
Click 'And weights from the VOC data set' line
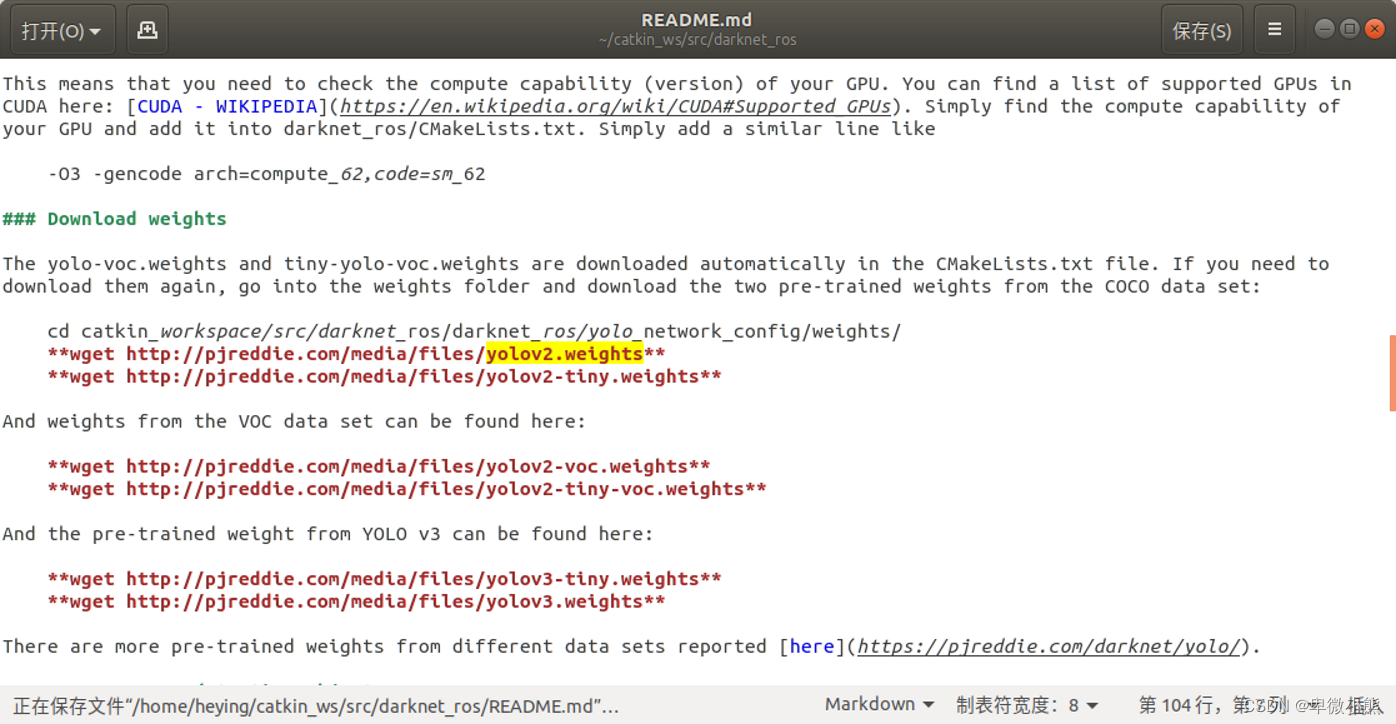294,422
